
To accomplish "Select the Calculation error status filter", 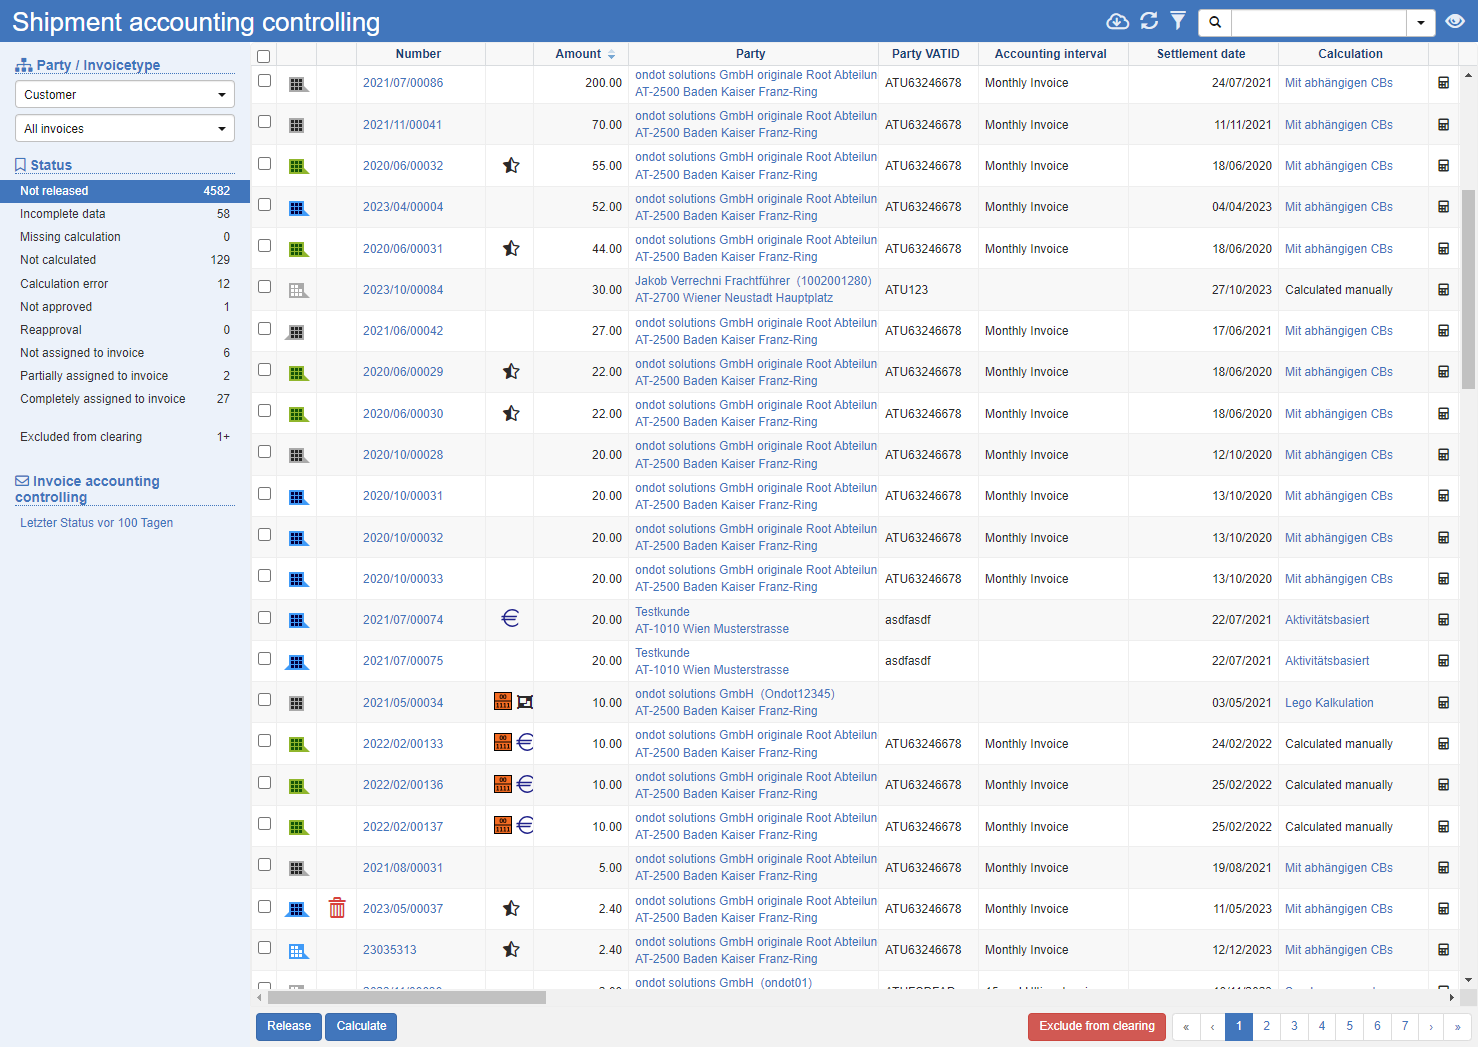I will 64,284.
